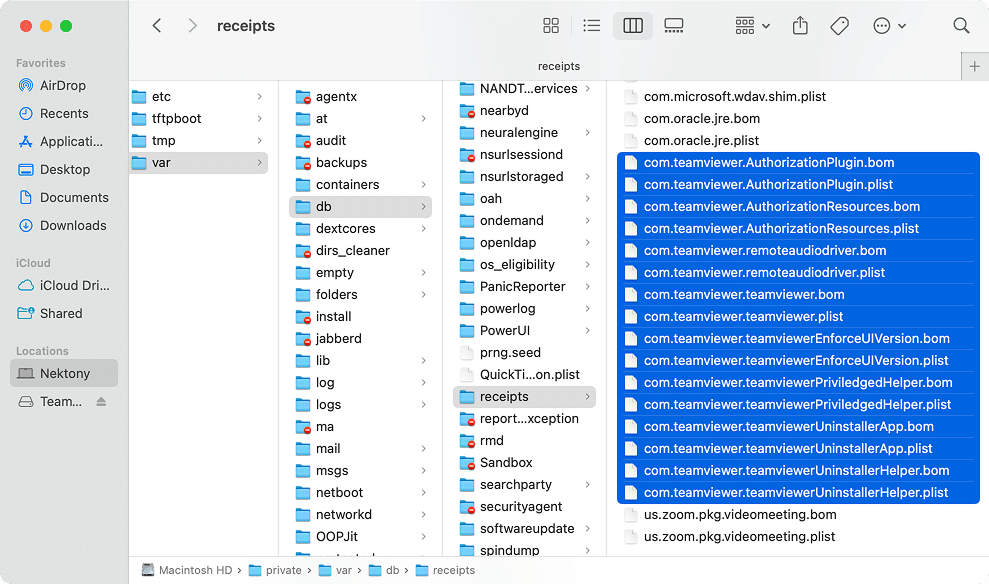The image size is (989, 584).
Task: Open AirDrop in the sidebar
Action: tap(63, 85)
